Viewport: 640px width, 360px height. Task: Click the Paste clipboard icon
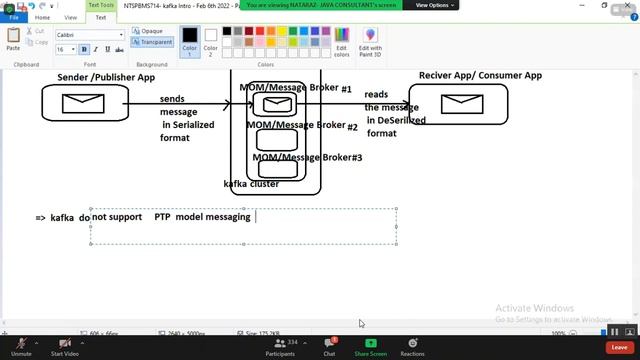(13, 36)
